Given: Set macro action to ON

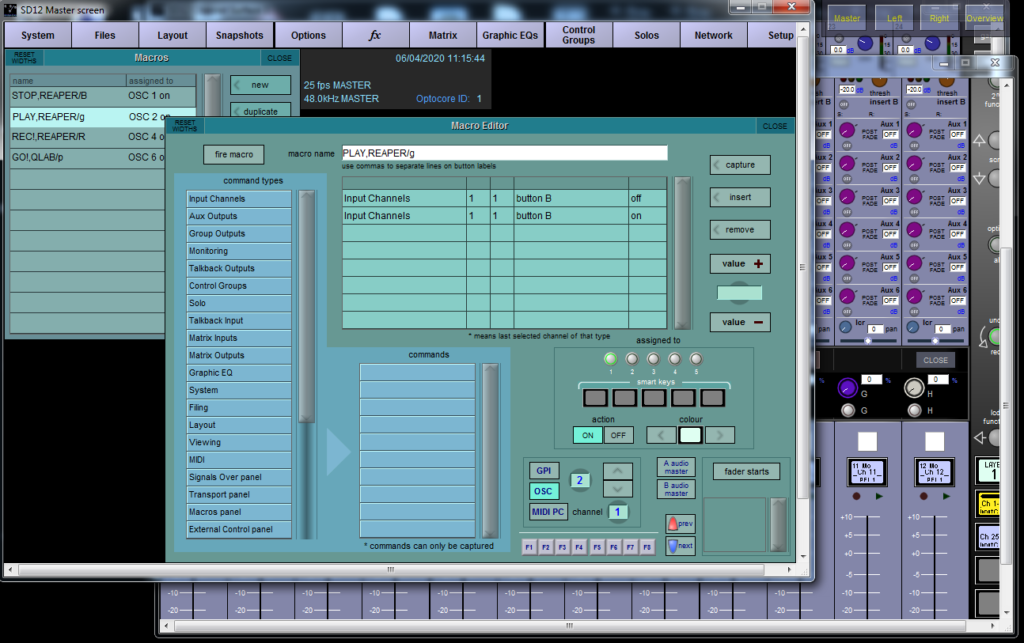Looking at the screenshot, I should (588, 435).
